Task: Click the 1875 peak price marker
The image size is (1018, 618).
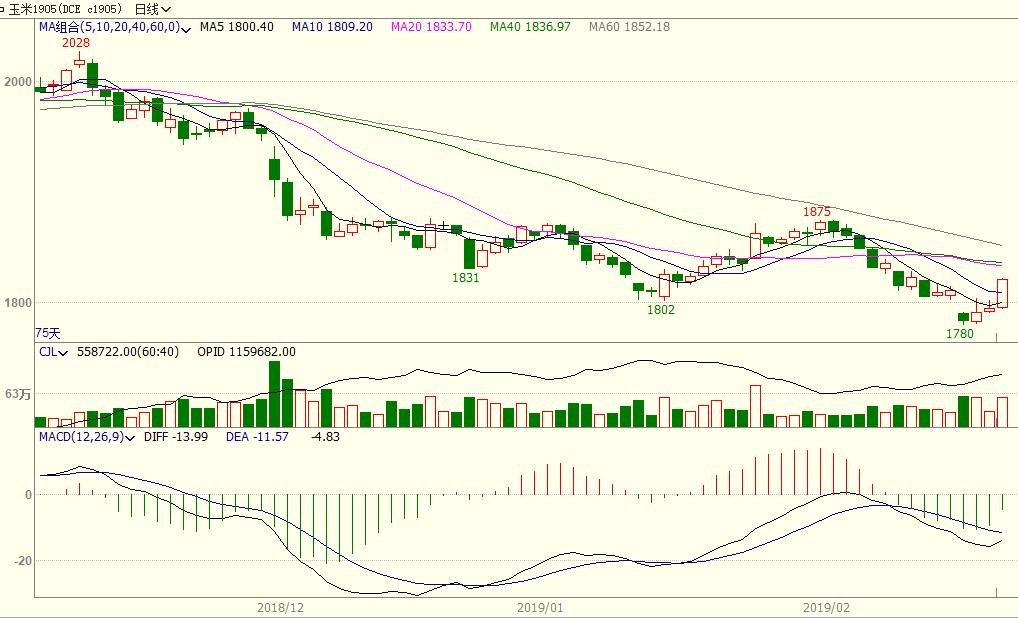Action: 817,211
